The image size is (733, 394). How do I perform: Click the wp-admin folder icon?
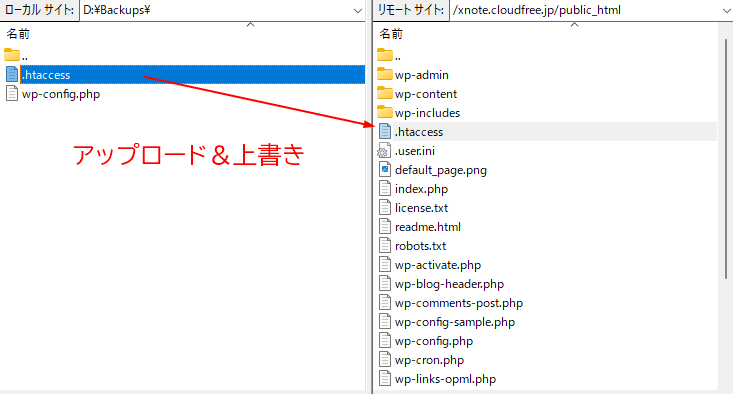click(385, 74)
